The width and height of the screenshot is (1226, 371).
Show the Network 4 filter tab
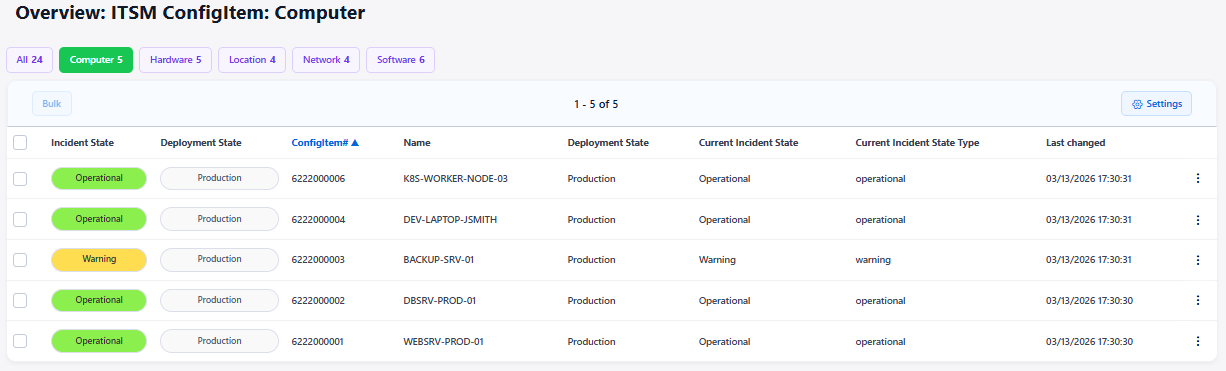click(326, 60)
